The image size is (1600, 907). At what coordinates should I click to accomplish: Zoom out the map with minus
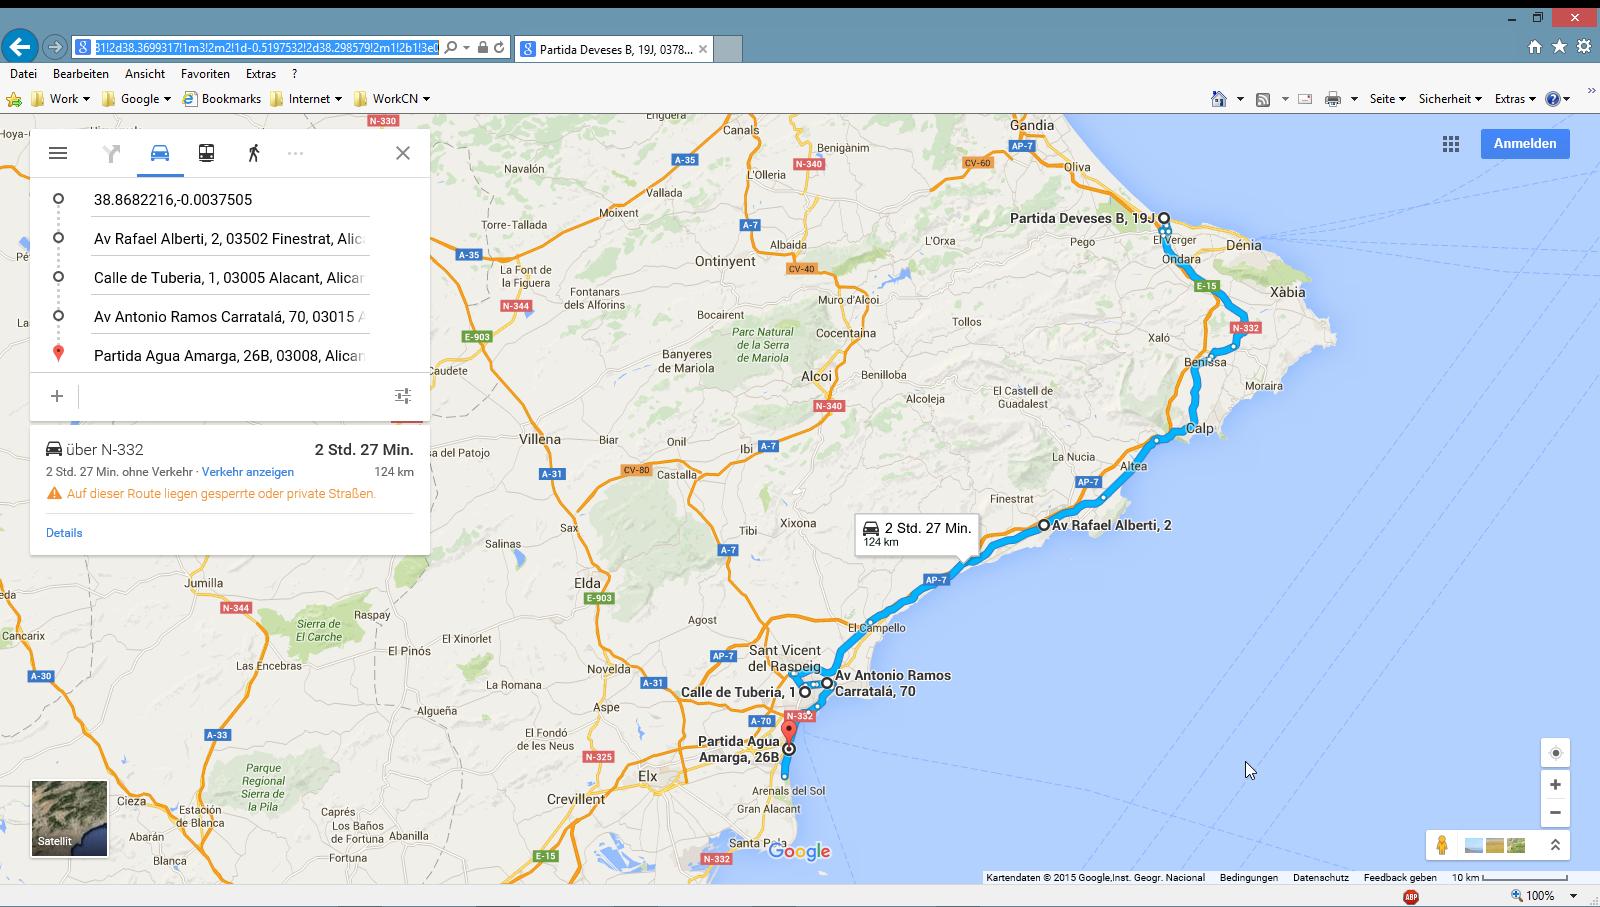(1555, 813)
